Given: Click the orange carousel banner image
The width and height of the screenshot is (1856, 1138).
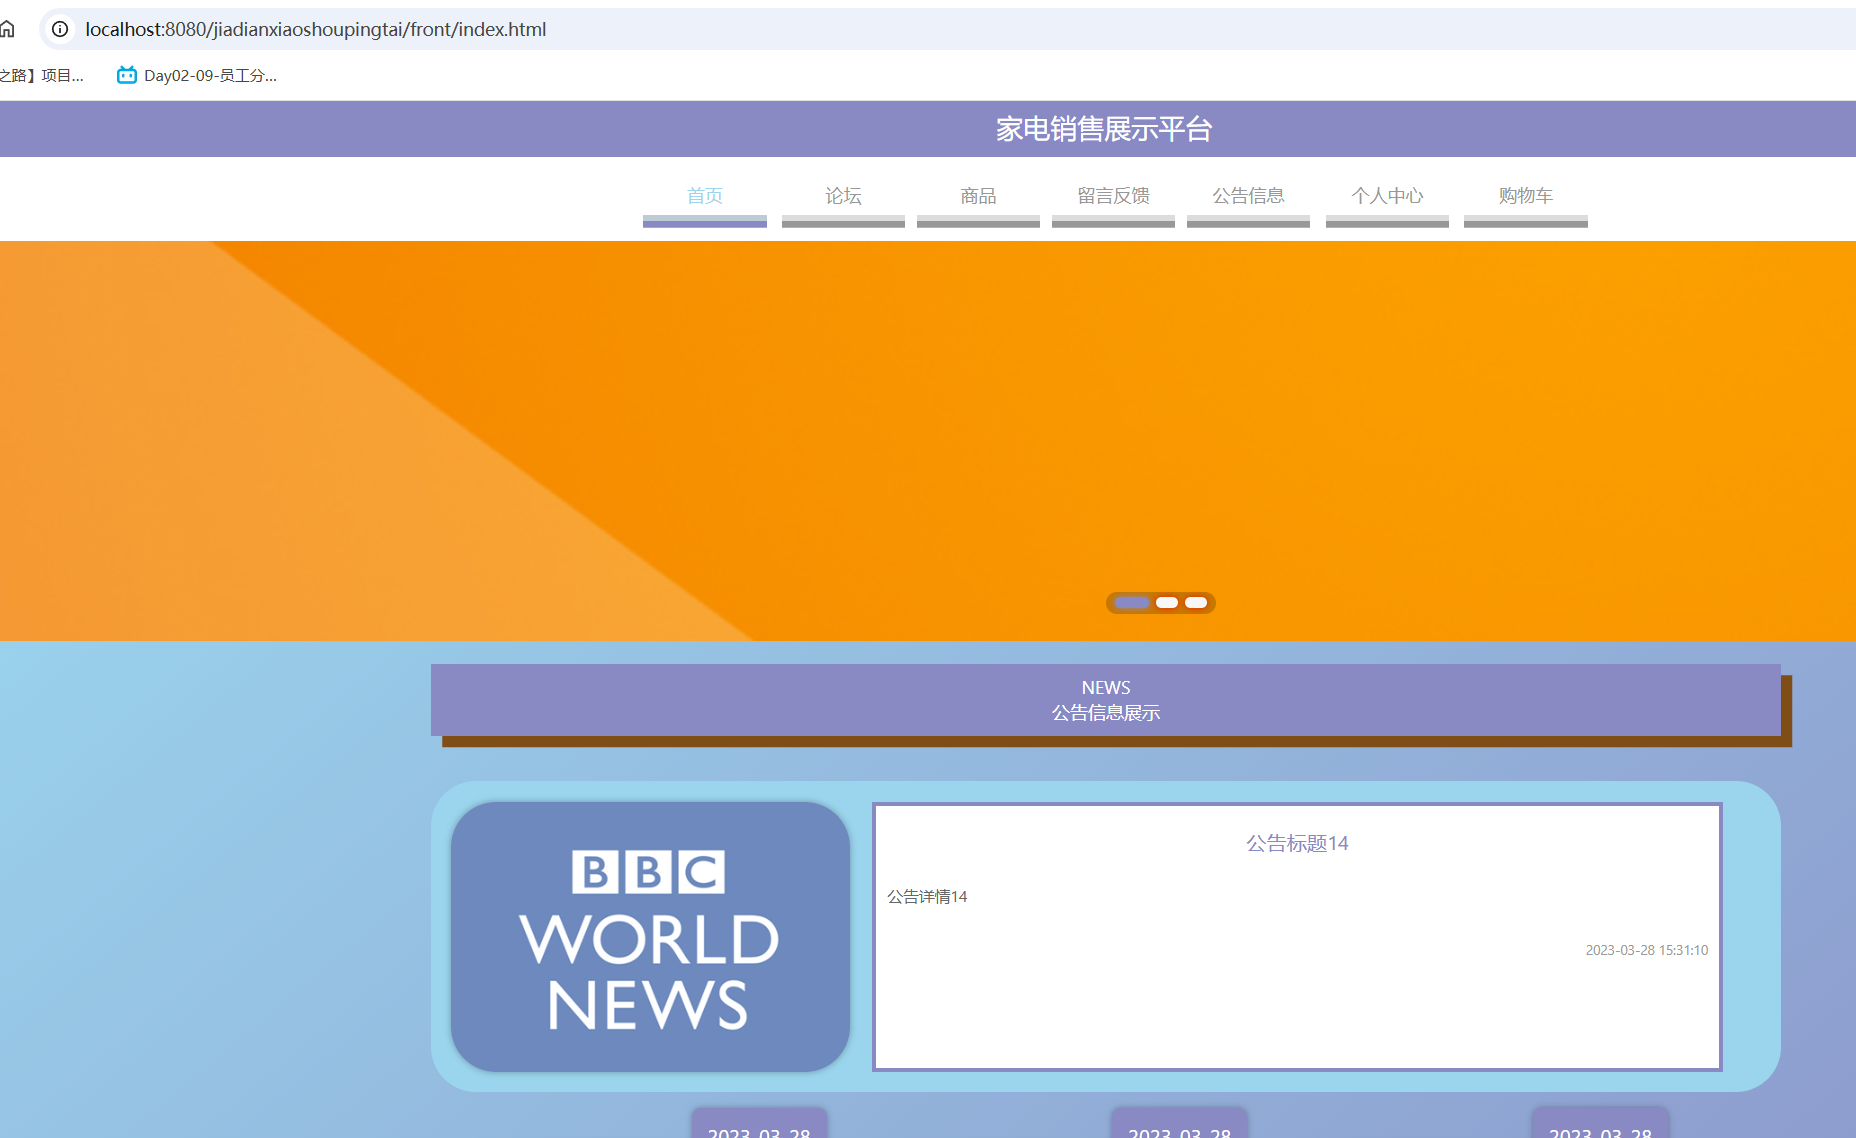Looking at the screenshot, I should click(x=928, y=441).
